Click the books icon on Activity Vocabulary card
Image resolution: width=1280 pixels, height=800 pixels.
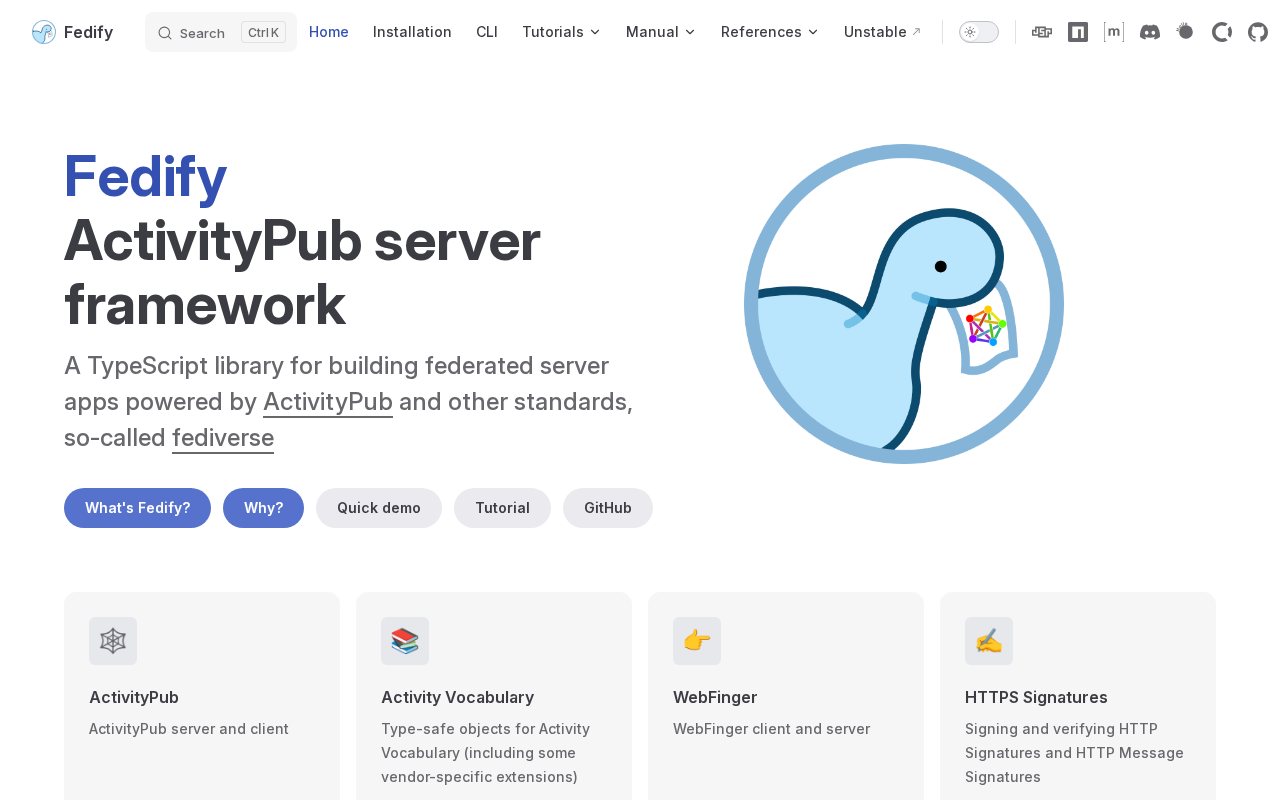405,641
